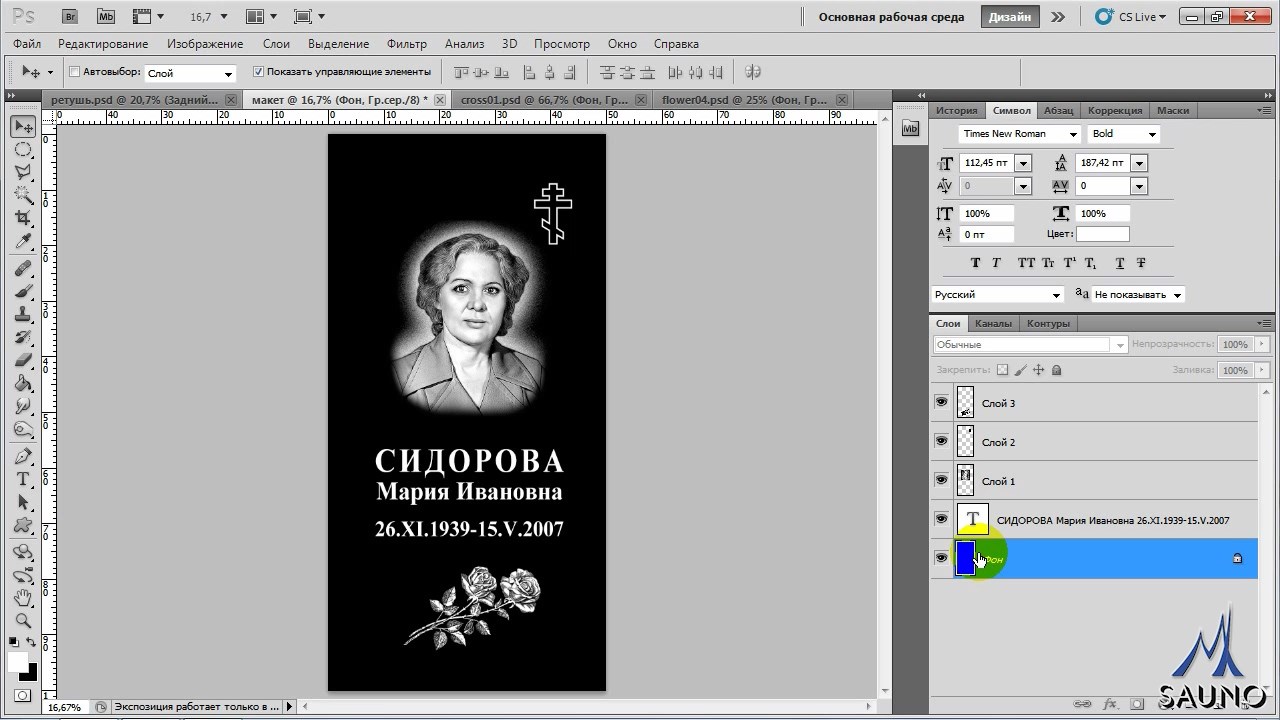Apply Strikethrough style in Character panel

pos(1142,263)
